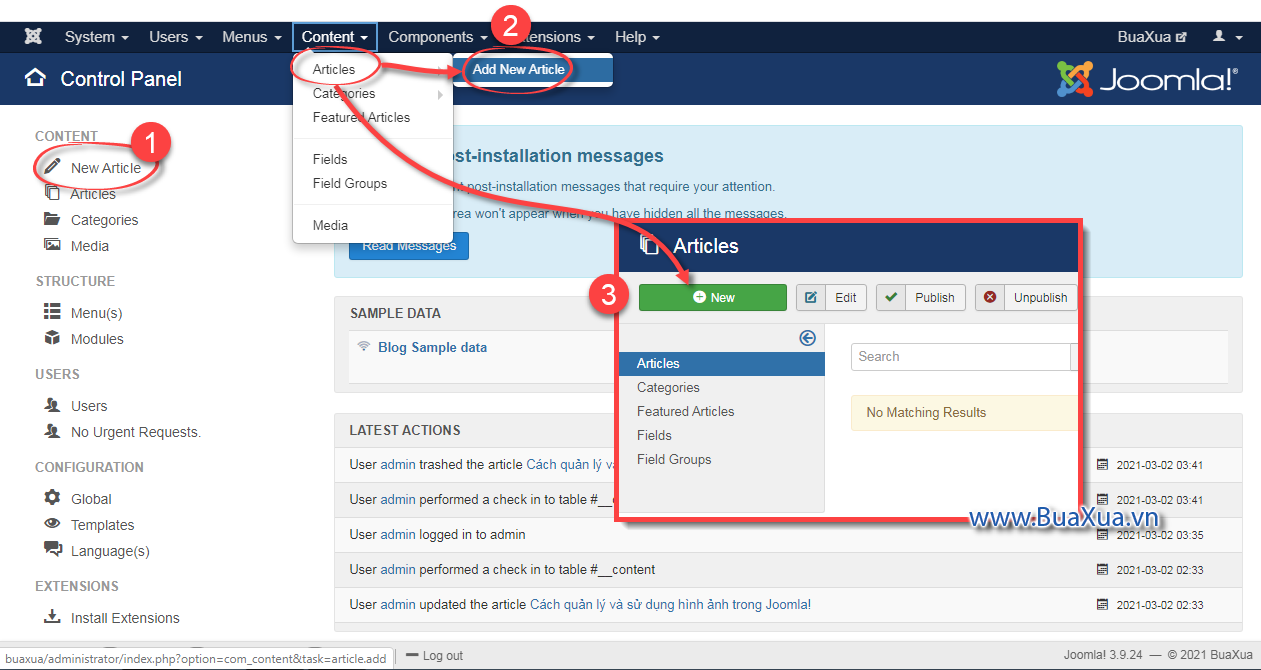Select Categories in the Articles panel sidebar
The height and width of the screenshot is (670, 1261).
point(668,387)
